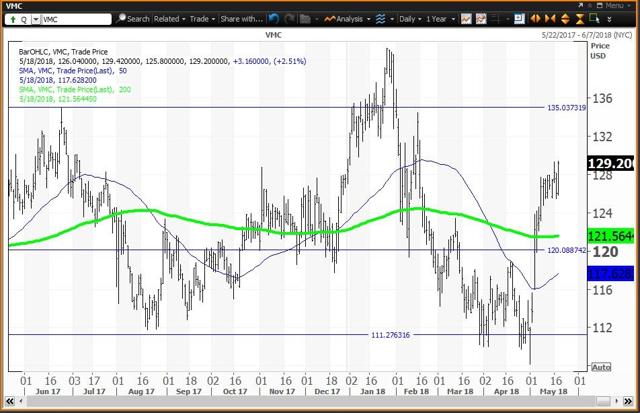
Task: Click Share with... button
Action: (241, 19)
